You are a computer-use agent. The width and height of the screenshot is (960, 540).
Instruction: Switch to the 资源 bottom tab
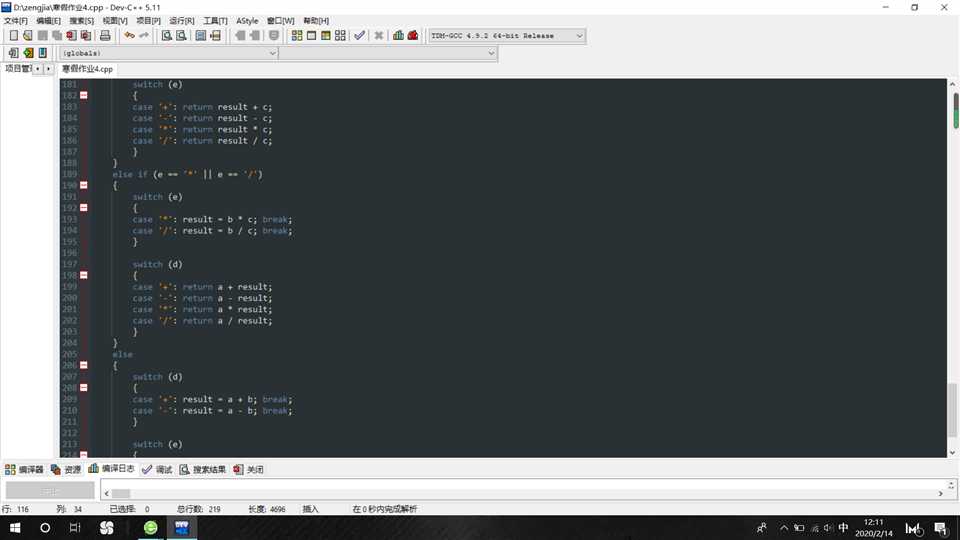(x=66, y=470)
